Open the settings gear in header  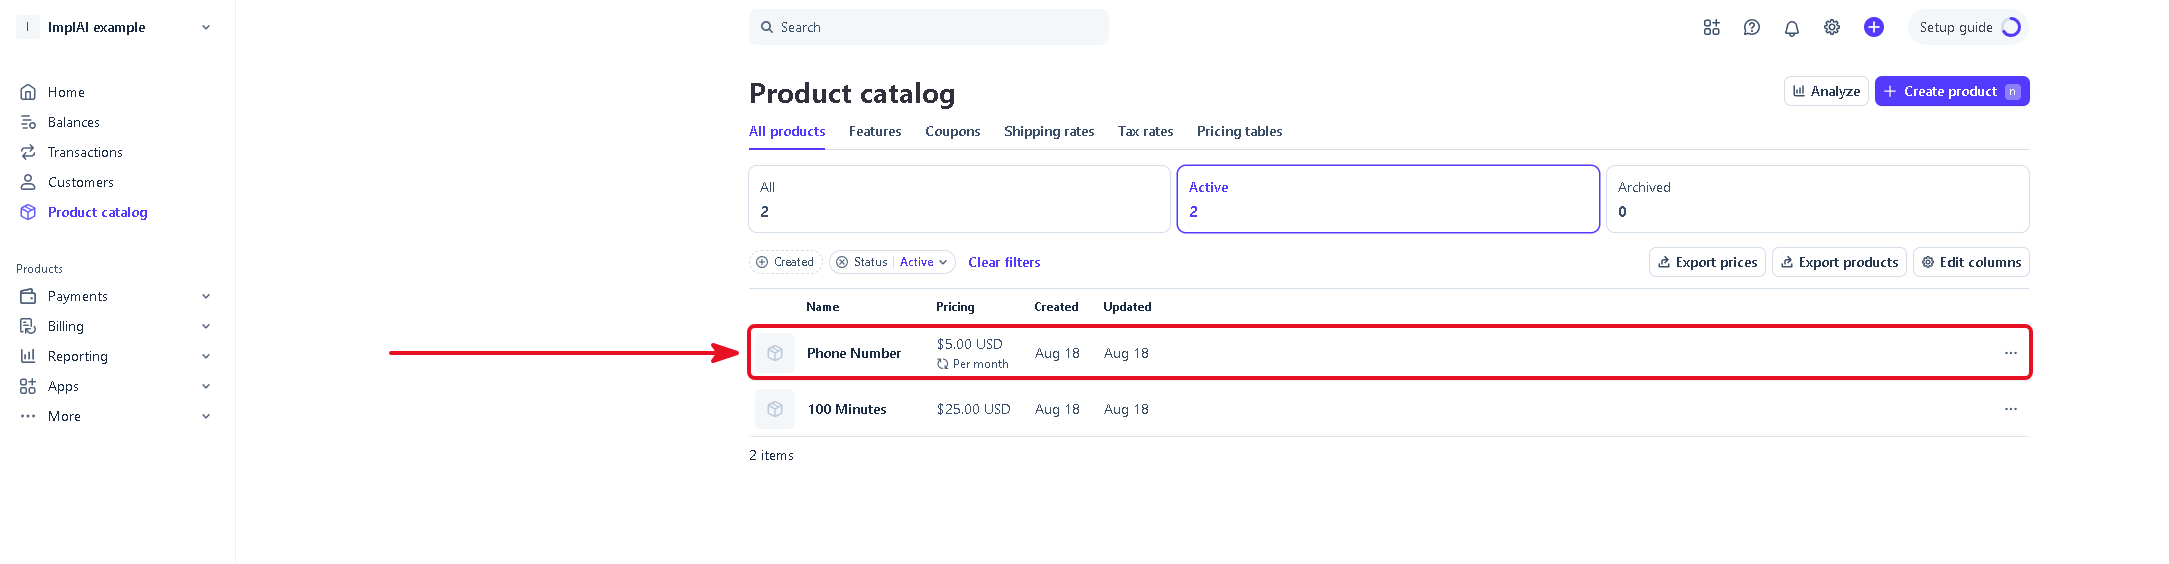(x=1831, y=28)
